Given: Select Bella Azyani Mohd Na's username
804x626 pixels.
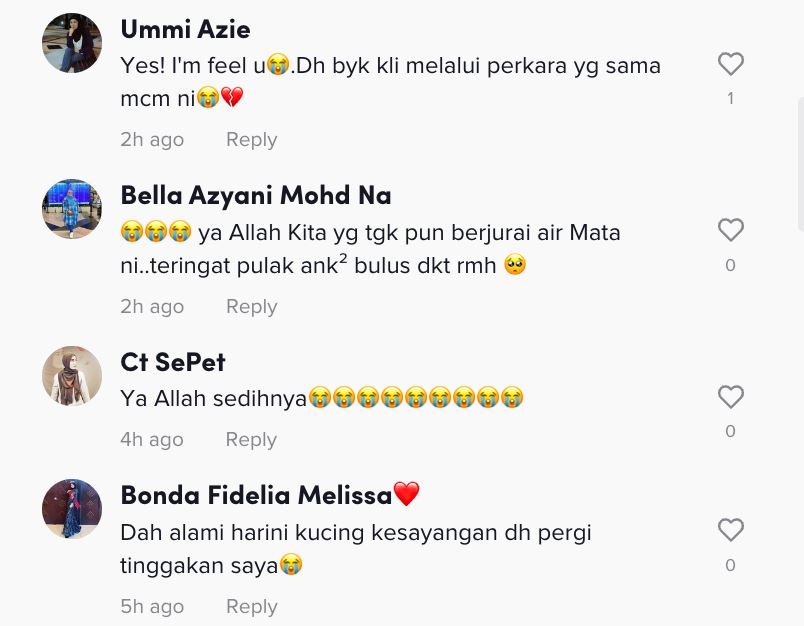Looking at the screenshot, I should (256, 195).
